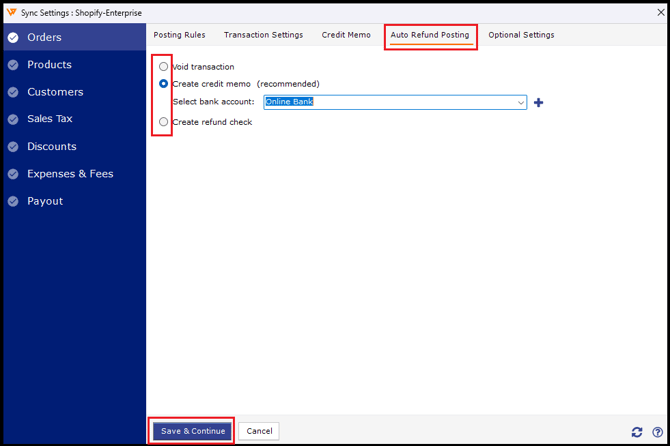Choose the Create refund check option
The image size is (670, 446).
point(164,122)
